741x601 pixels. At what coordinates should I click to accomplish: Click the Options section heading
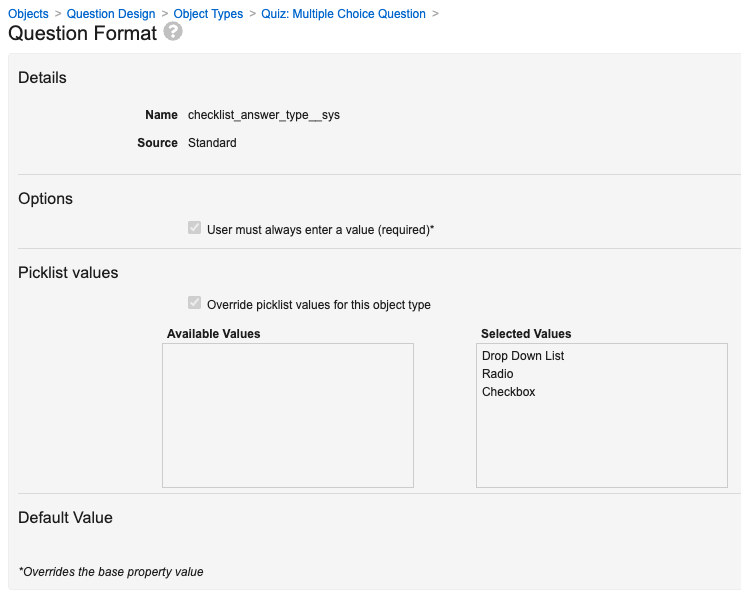[x=46, y=199]
